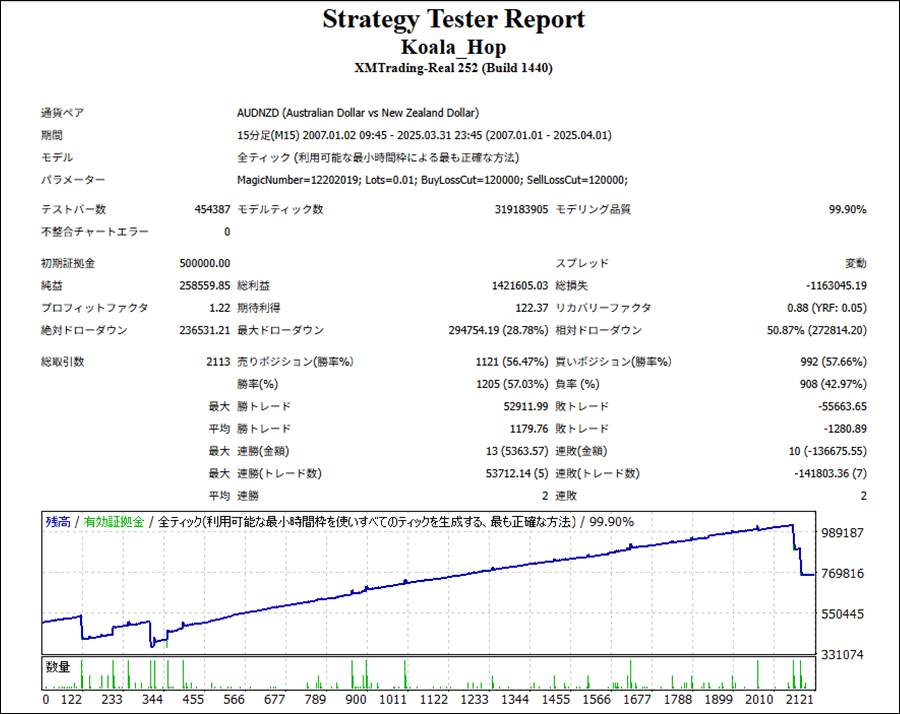This screenshot has height=714, width=900.
Task: Select the gross loss value -1163045.19
Action: coord(836,286)
